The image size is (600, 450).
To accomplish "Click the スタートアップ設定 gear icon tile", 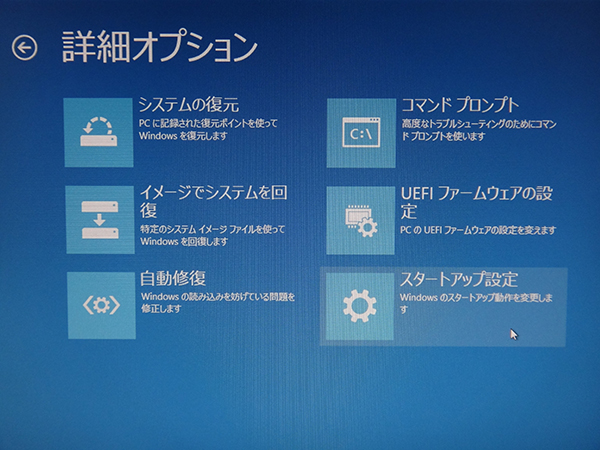I will pyautogui.click(x=359, y=307).
